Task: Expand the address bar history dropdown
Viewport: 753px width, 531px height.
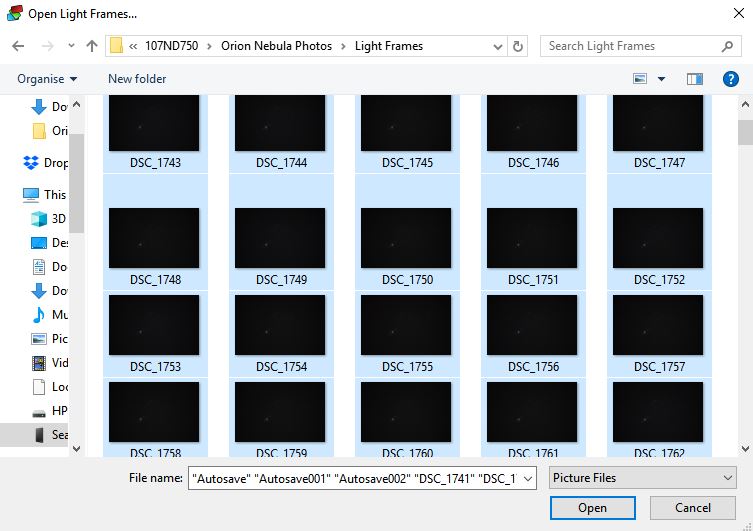Action: pos(498,47)
